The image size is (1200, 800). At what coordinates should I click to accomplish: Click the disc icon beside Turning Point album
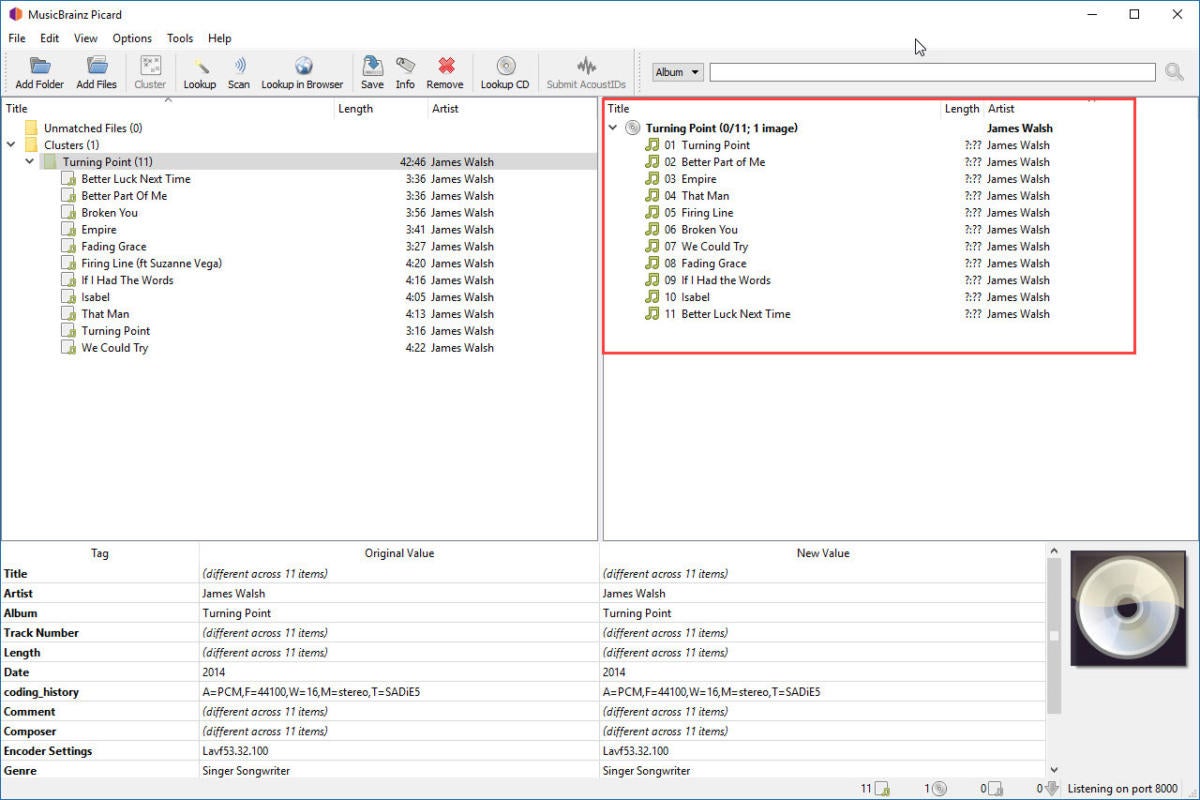pos(632,128)
